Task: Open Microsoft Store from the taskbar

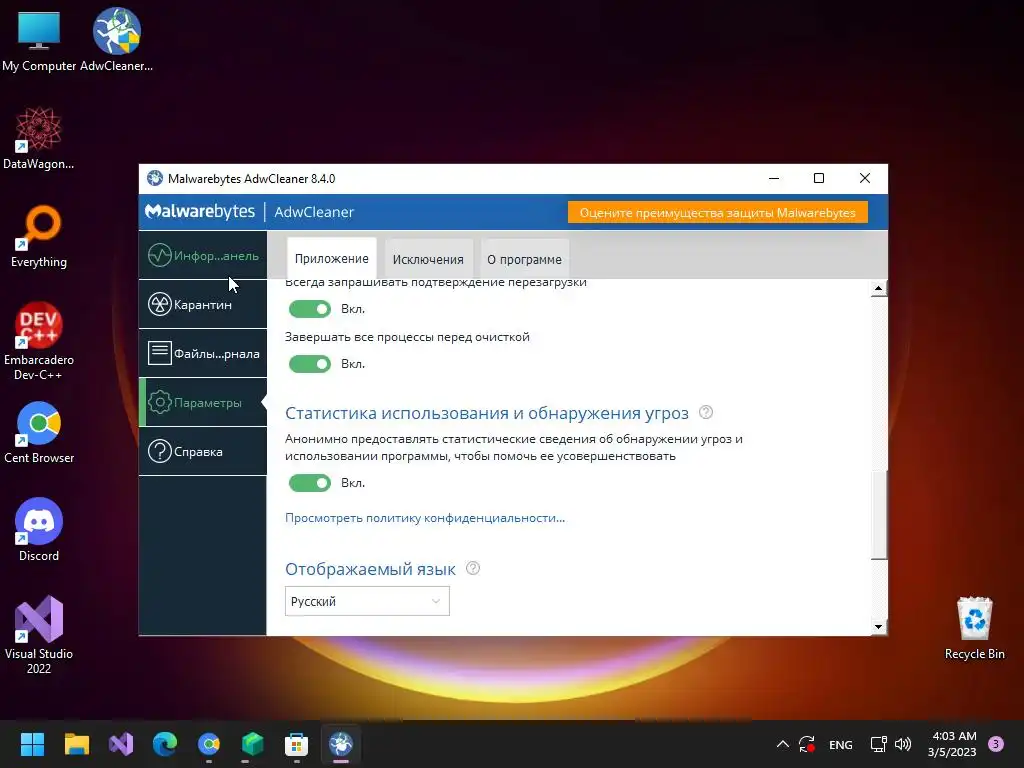Action: click(x=296, y=744)
